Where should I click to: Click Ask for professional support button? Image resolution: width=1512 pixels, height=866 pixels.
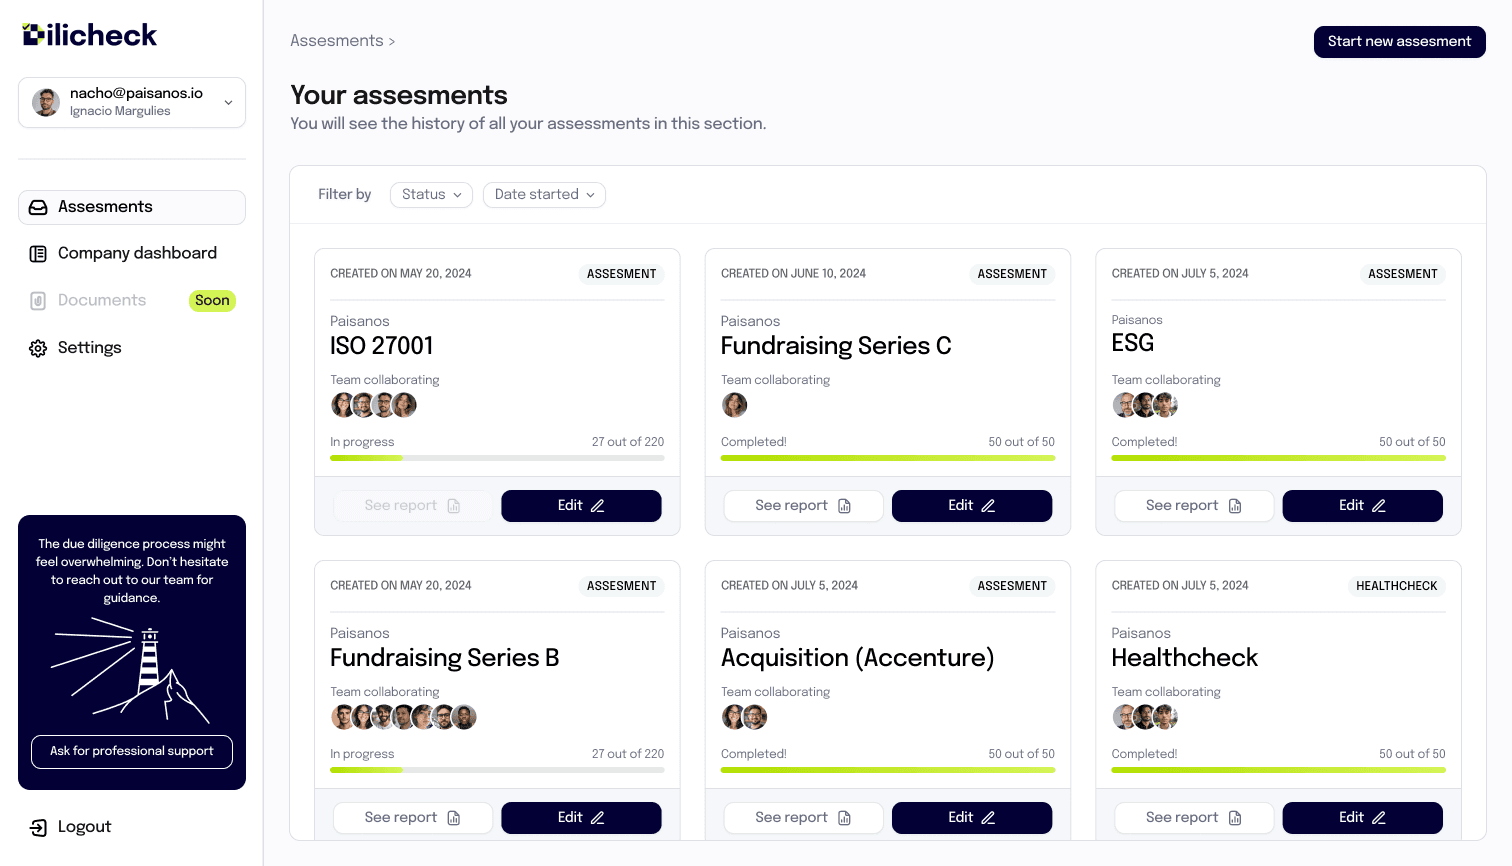tap(132, 751)
